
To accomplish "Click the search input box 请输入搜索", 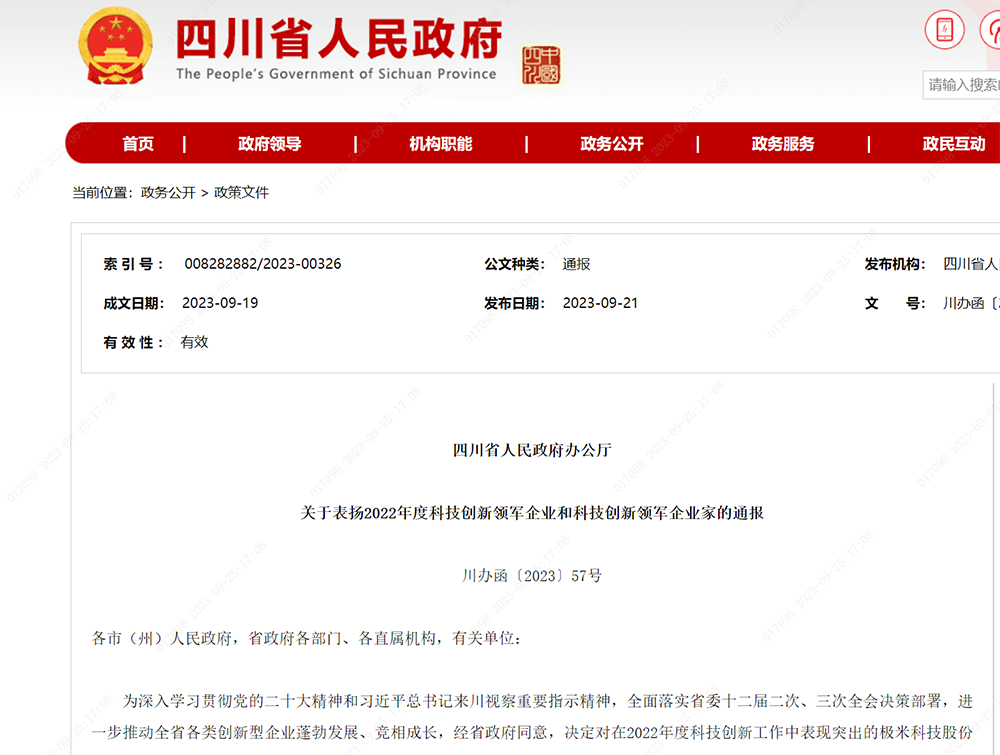I will (x=963, y=86).
